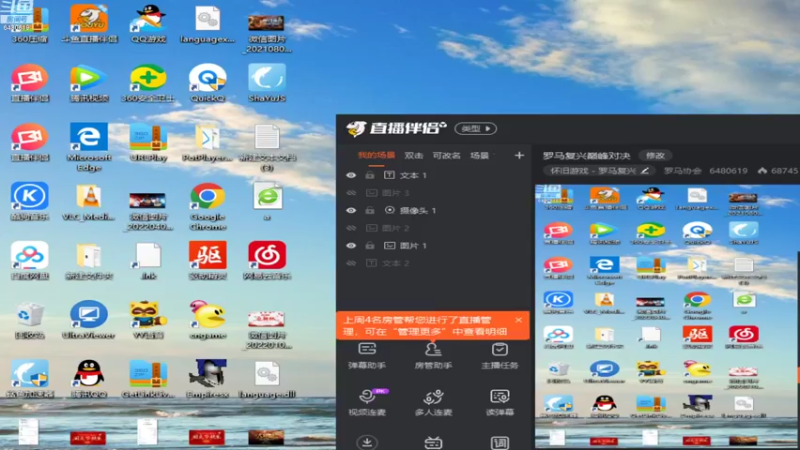Toggle the lock on the 图片 1 layer
Image resolution: width=800 pixels, height=450 pixels.
click(370, 245)
